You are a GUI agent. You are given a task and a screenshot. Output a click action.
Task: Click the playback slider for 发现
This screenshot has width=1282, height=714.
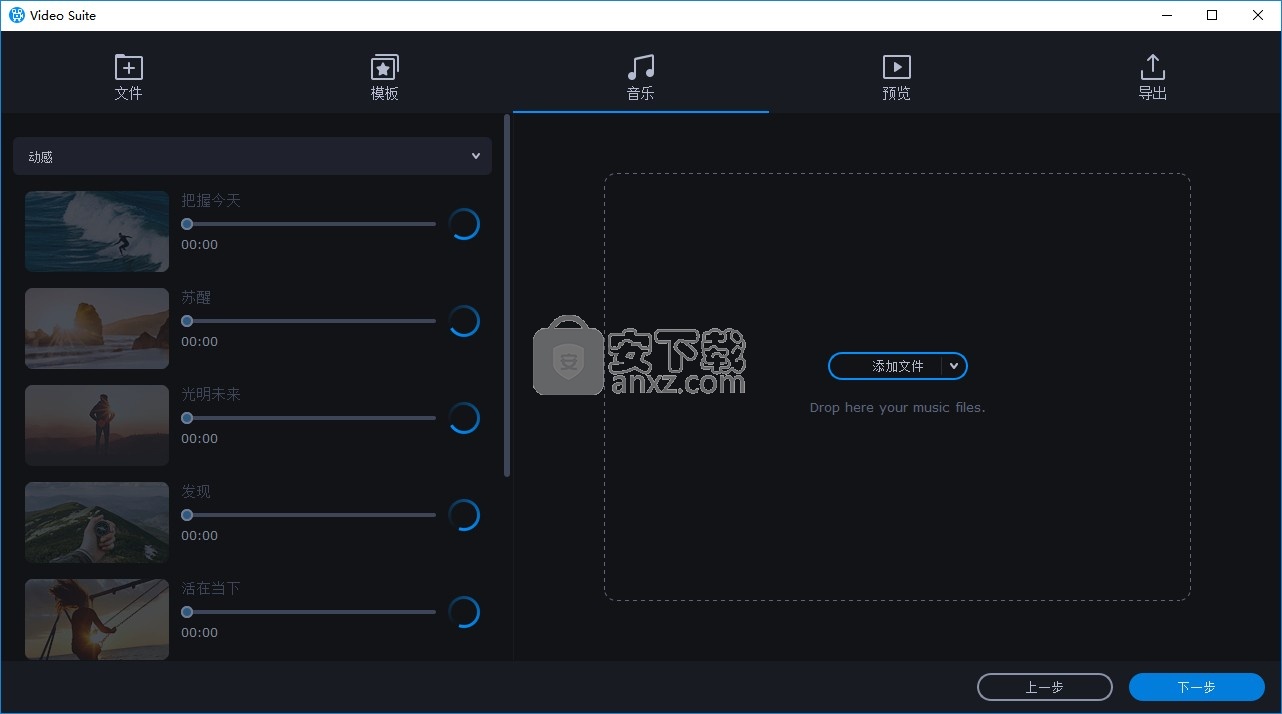(x=309, y=515)
